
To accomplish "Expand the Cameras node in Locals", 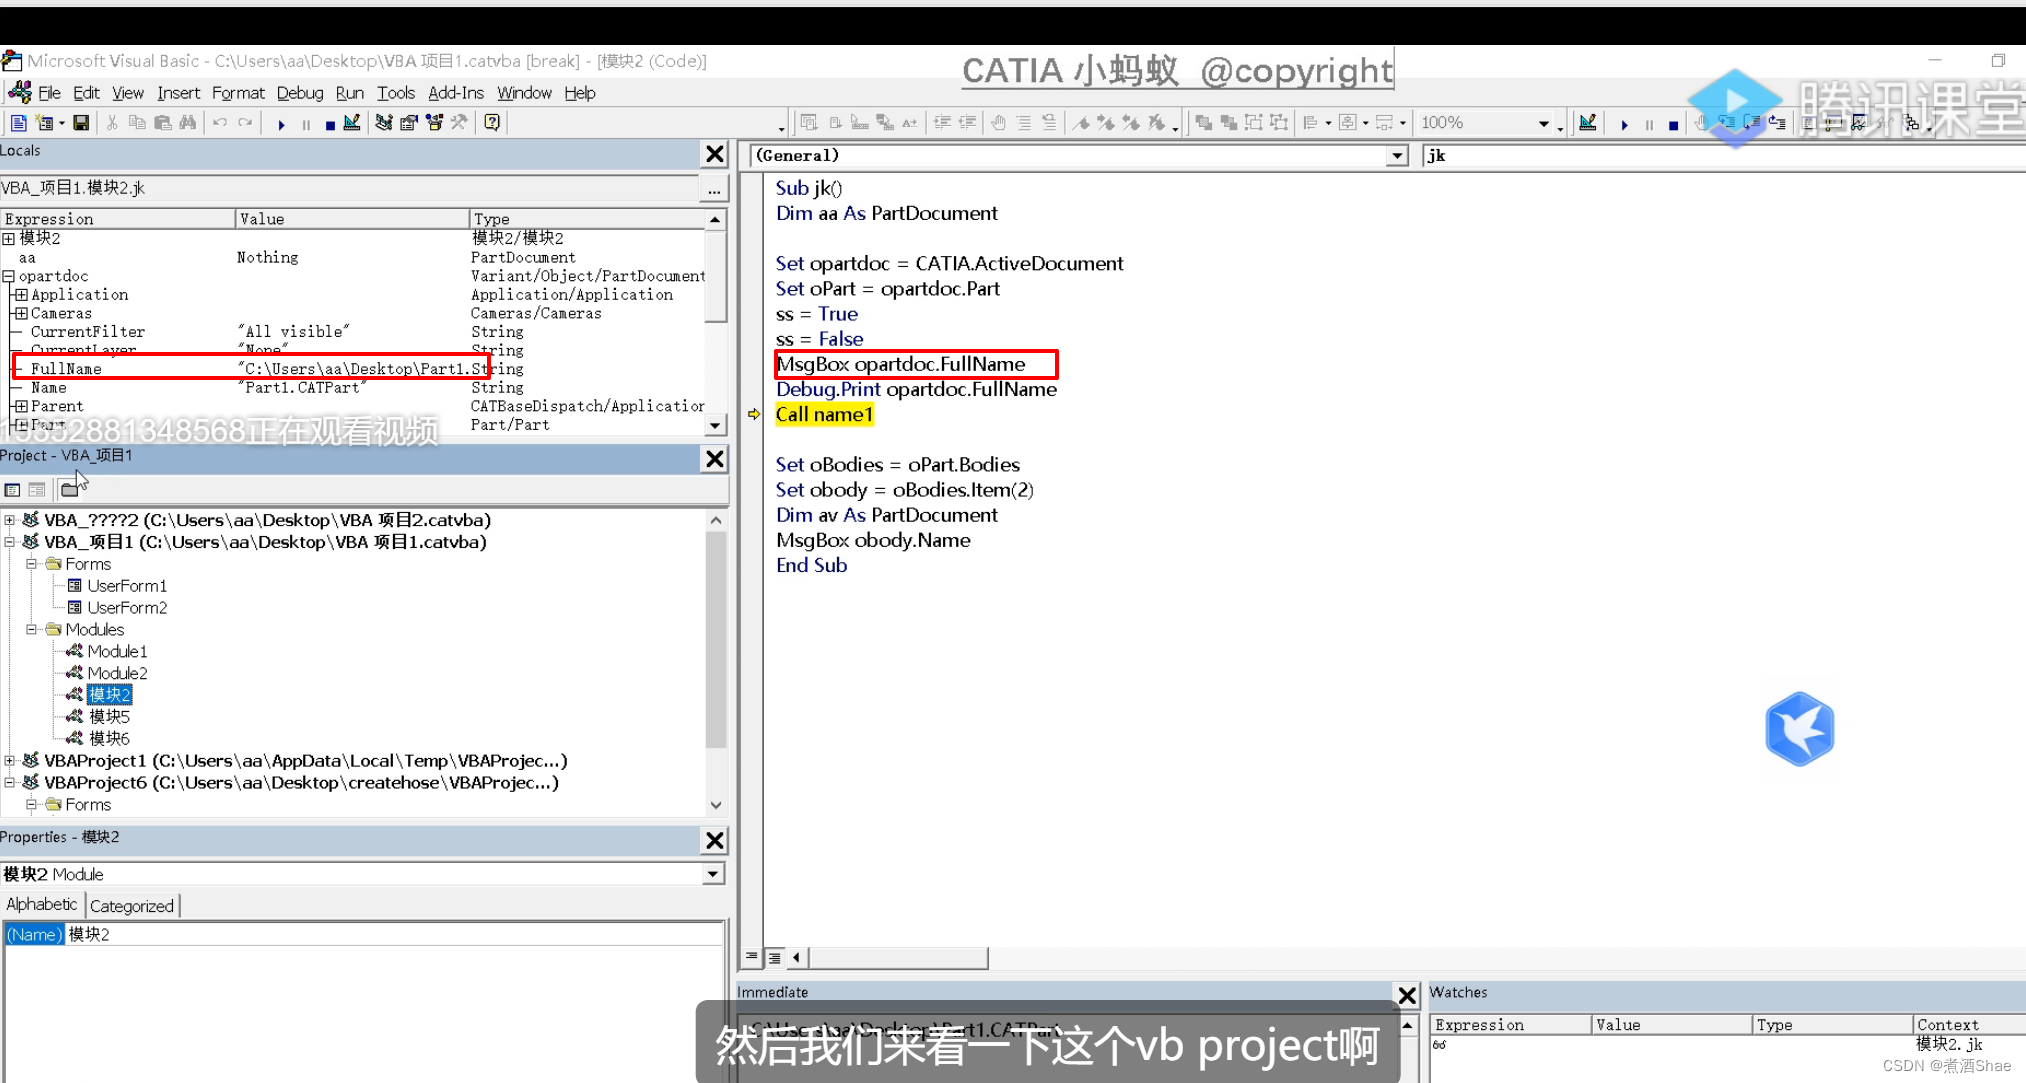I will 21,314.
